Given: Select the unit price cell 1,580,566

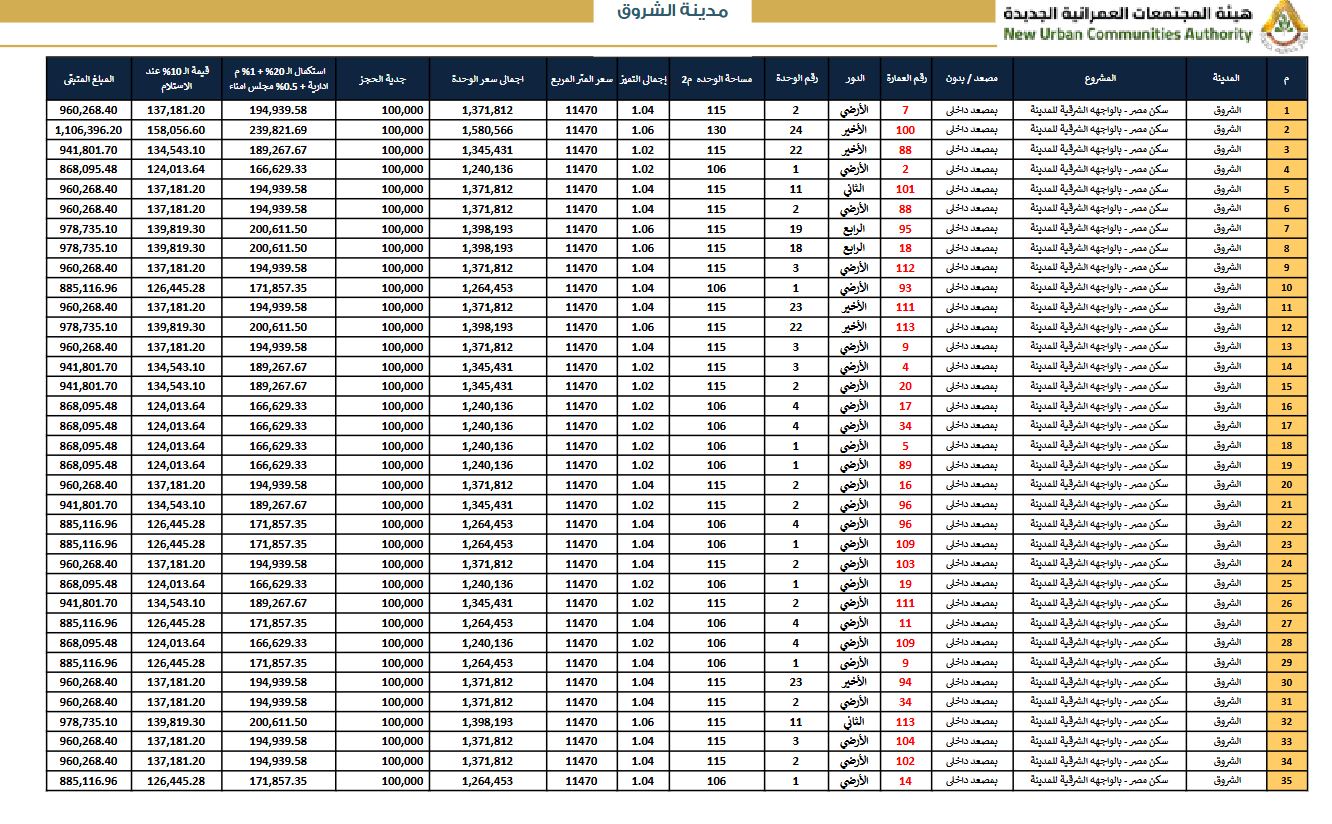Looking at the screenshot, I should [487, 130].
